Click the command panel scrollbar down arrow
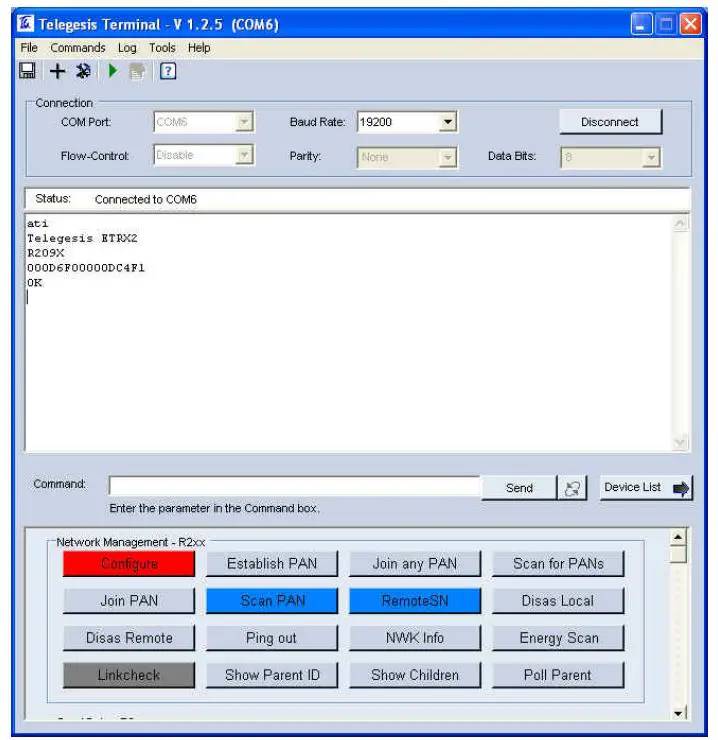This screenshot has height=740, width=718. coord(678,713)
